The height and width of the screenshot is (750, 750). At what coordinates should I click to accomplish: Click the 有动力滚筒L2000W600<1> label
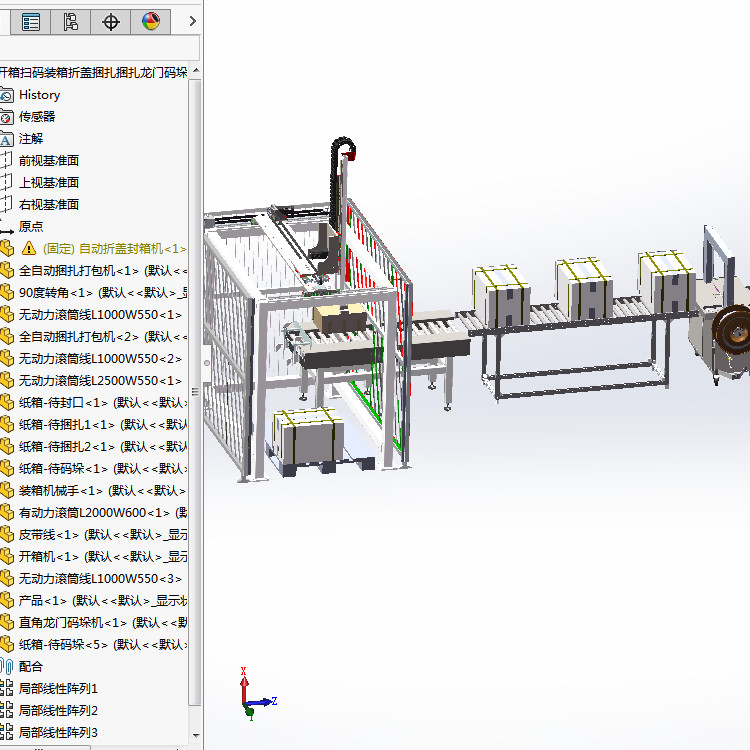tap(103, 513)
